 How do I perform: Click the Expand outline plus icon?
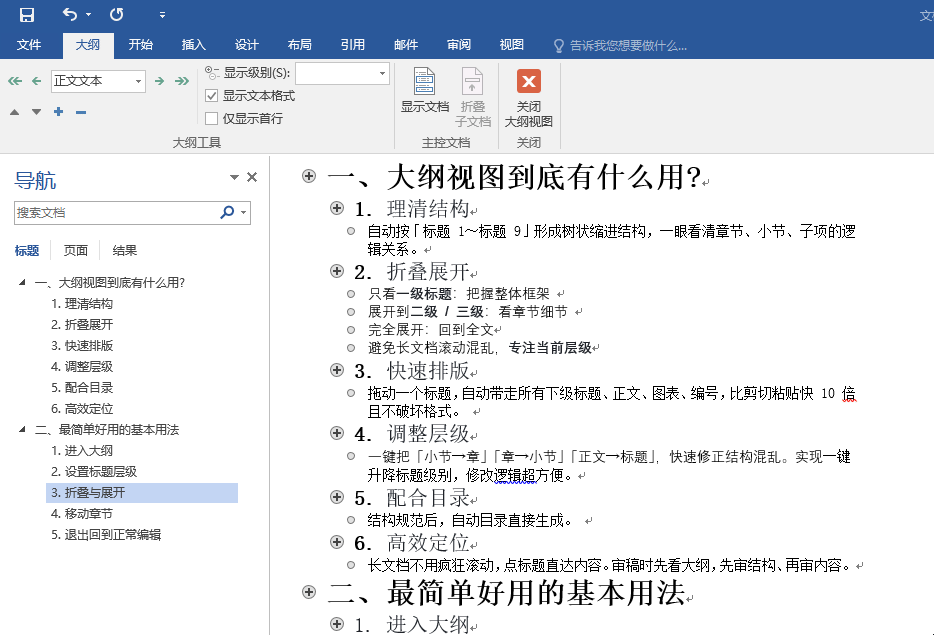pos(57,111)
